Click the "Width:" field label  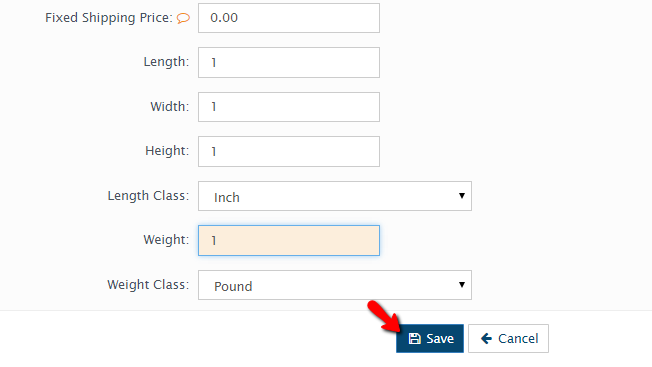coord(170,107)
